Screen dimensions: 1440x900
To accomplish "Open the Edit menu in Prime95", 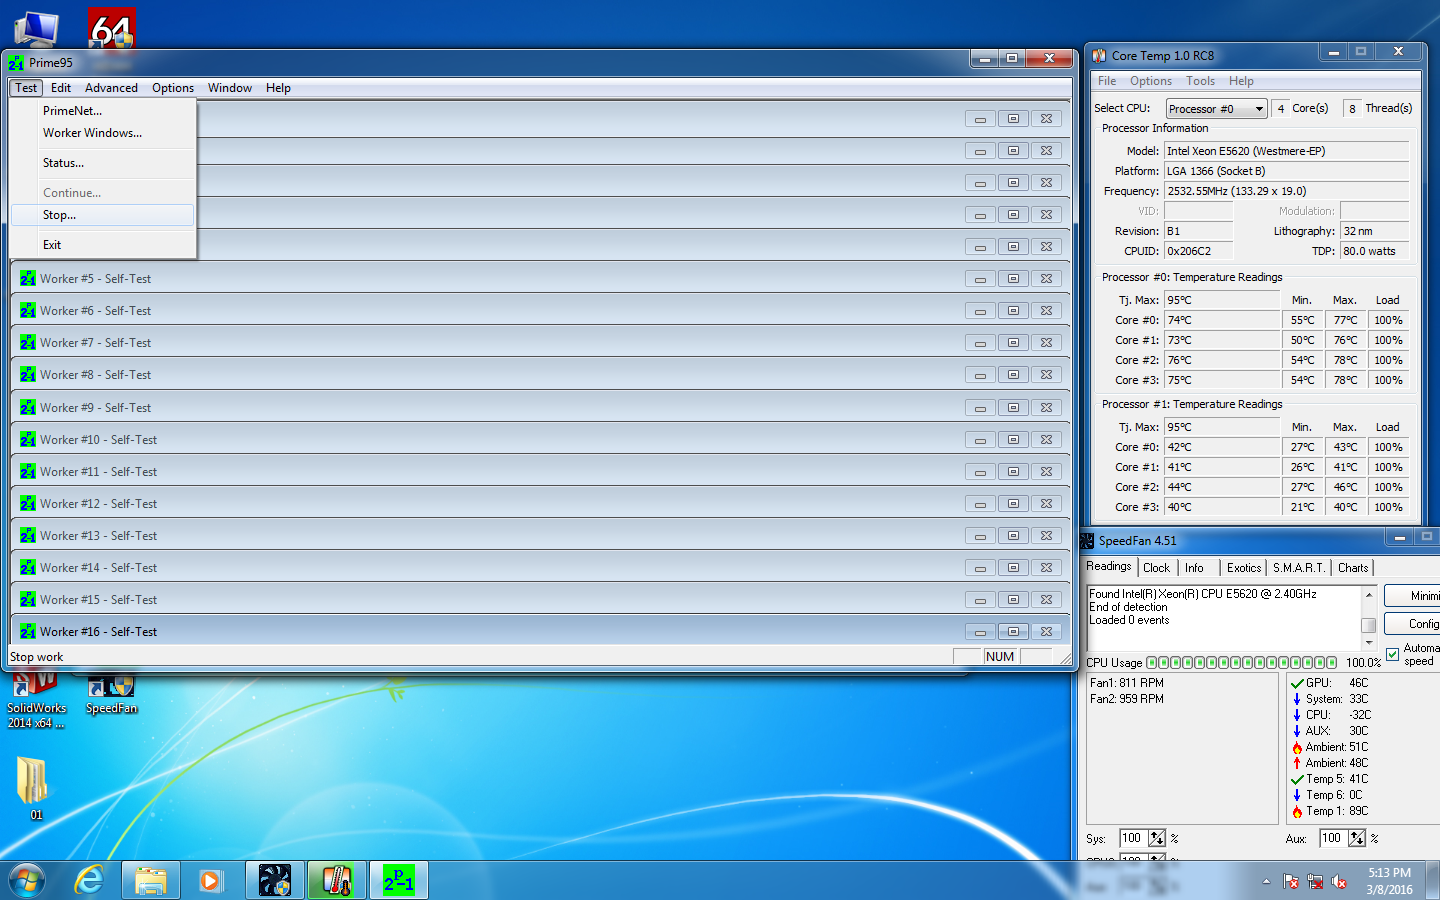I will tap(61, 88).
